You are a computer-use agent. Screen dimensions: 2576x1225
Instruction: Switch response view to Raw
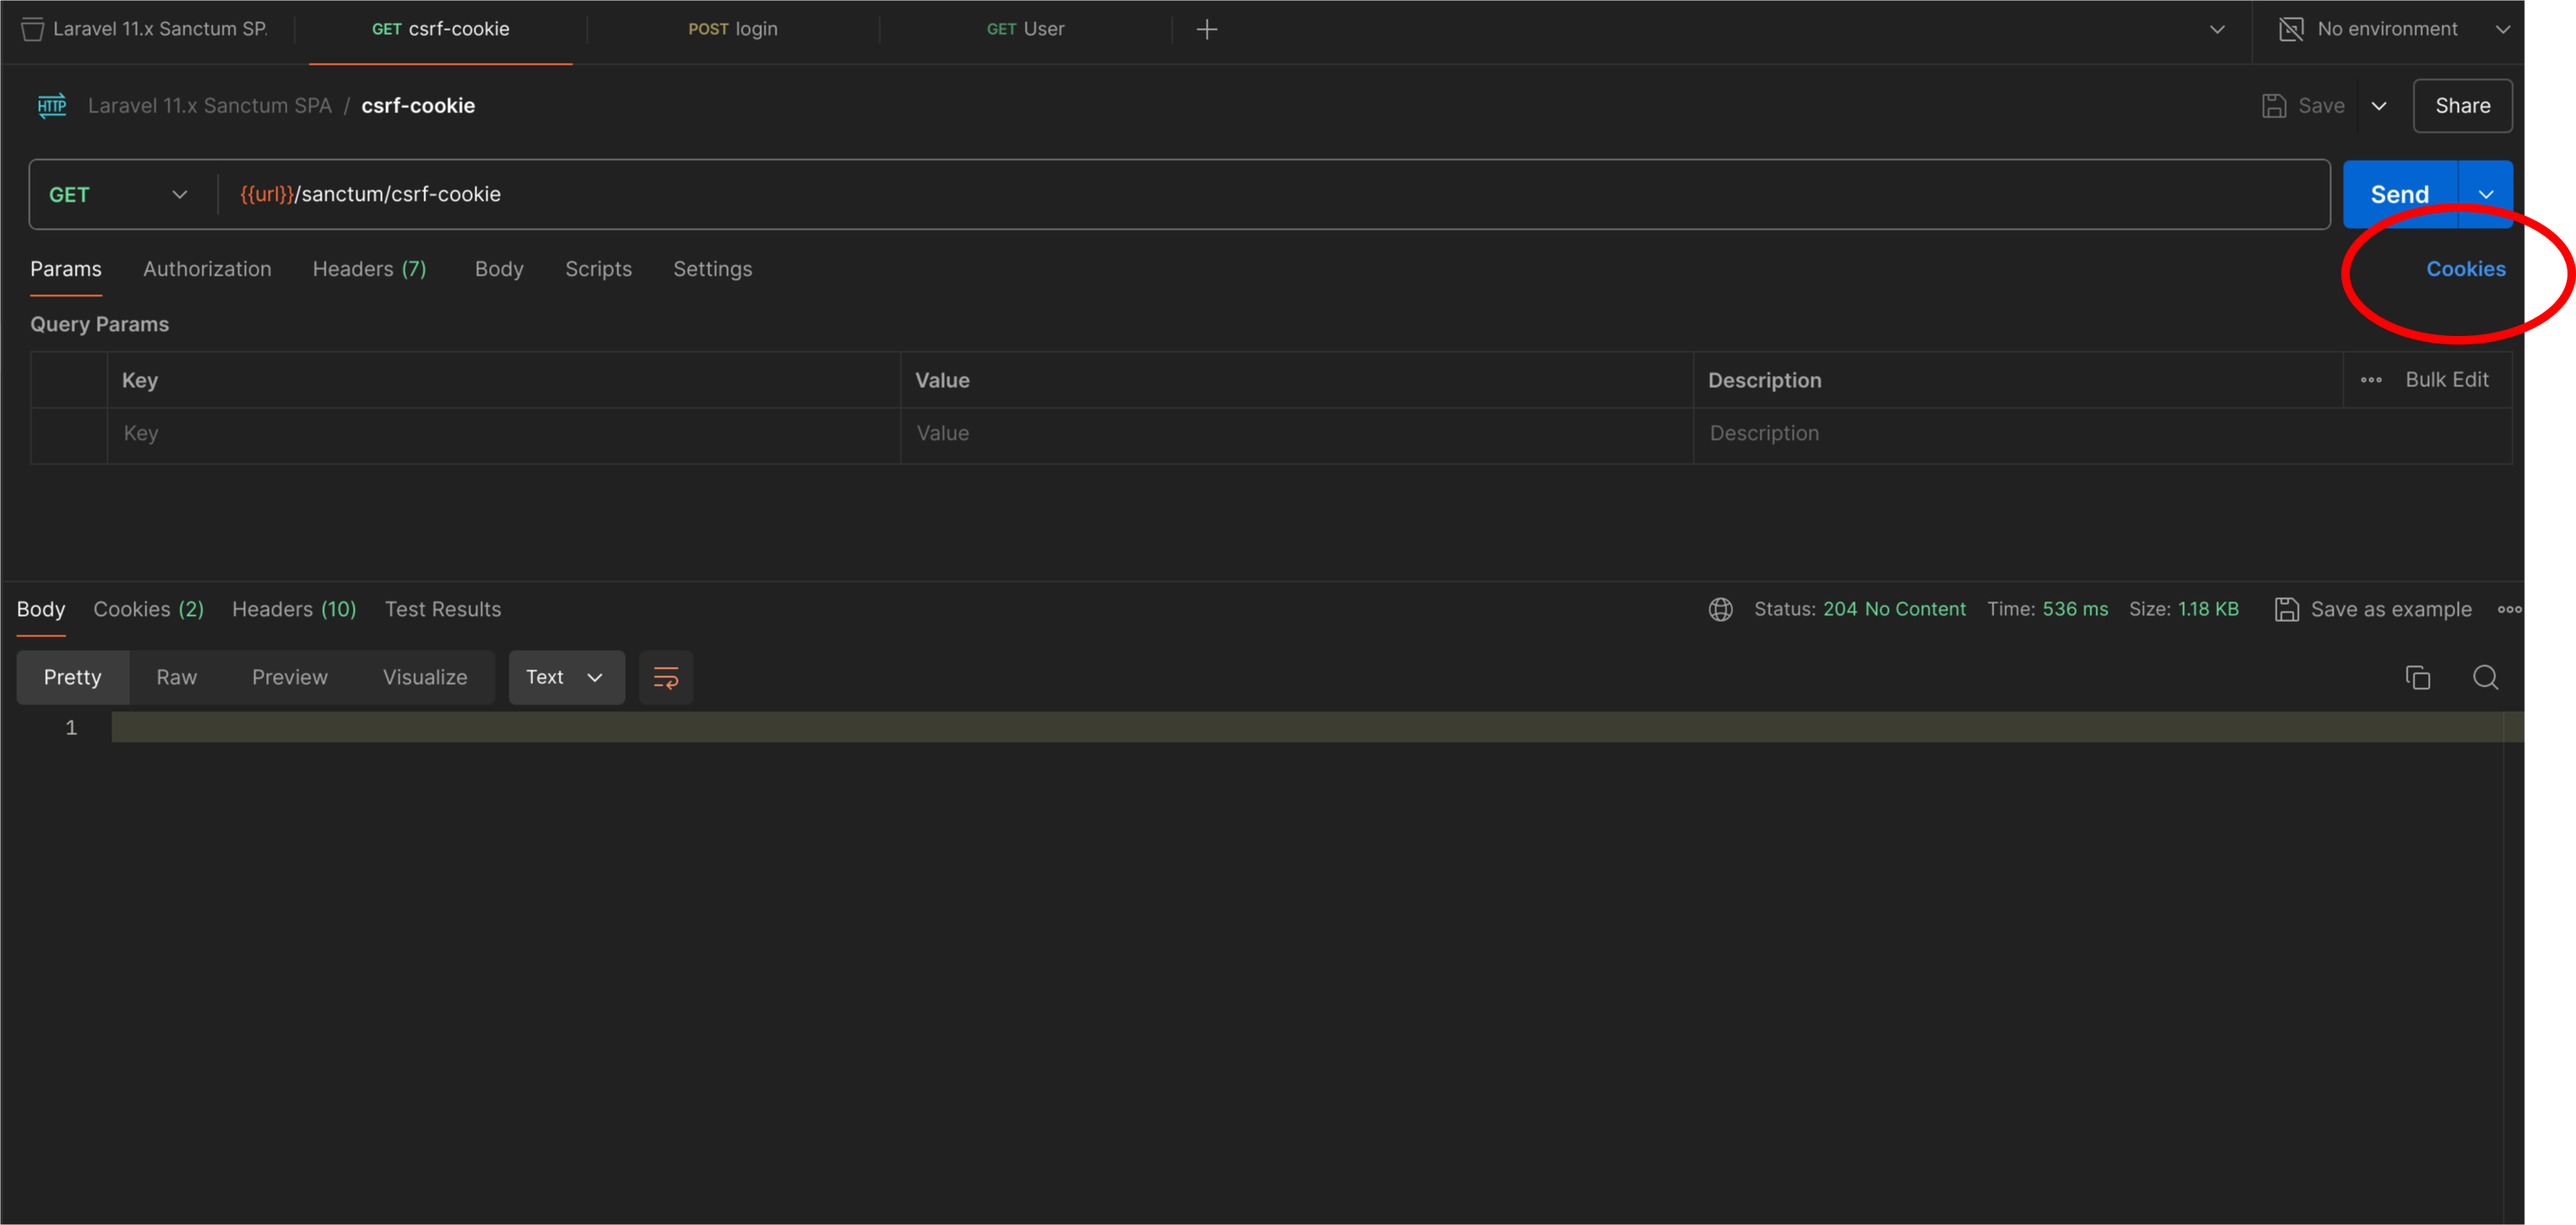(x=176, y=677)
